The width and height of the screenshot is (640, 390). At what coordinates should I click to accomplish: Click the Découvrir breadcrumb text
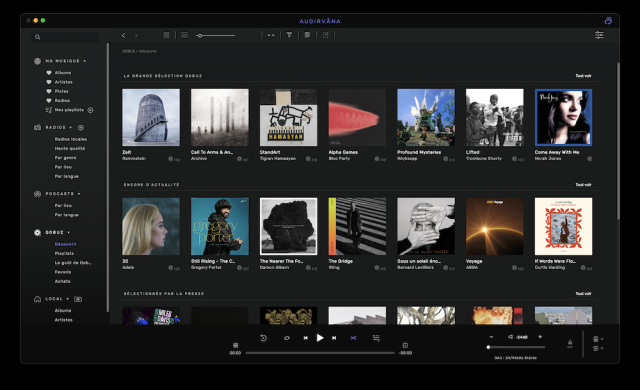[148, 51]
